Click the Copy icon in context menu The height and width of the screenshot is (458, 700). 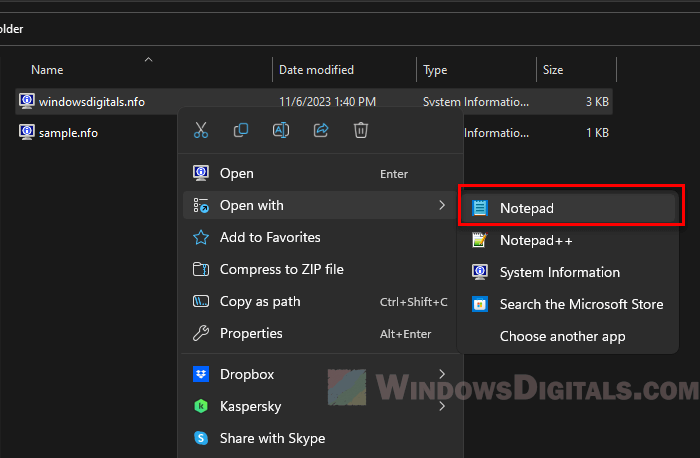(241, 130)
